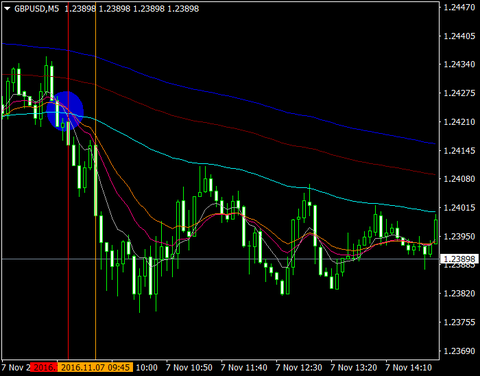Click the 10:00 time label on axis
Screen dimensions: 480x376
pos(147,367)
